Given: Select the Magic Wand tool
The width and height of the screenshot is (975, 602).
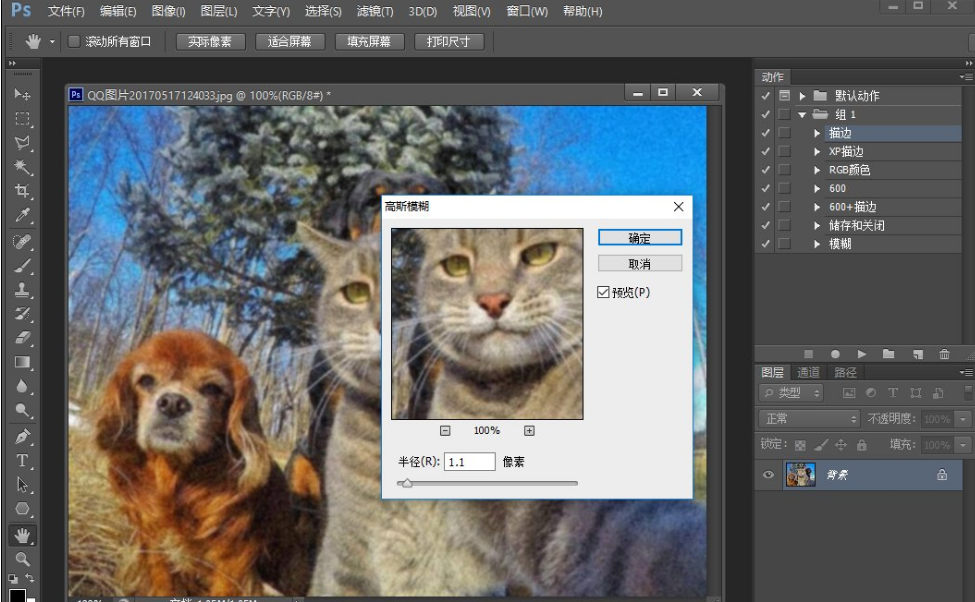Looking at the screenshot, I should coord(22,167).
